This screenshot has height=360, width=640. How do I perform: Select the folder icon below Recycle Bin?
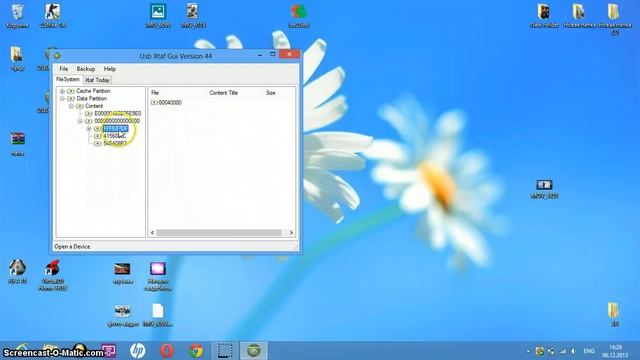click(x=17, y=59)
